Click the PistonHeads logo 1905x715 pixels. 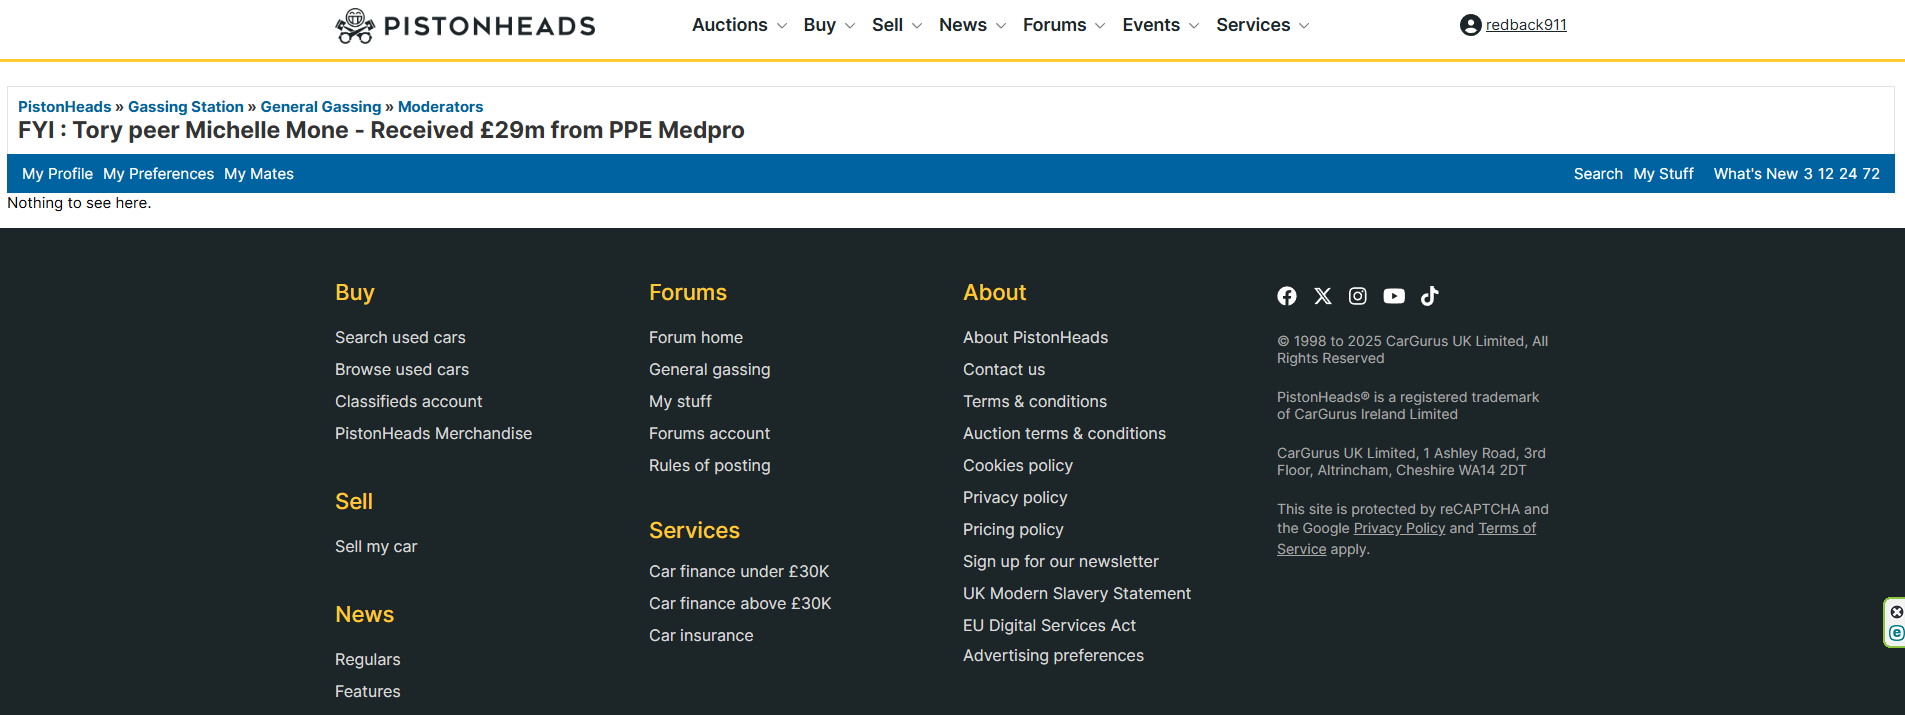(x=465, y=26)
